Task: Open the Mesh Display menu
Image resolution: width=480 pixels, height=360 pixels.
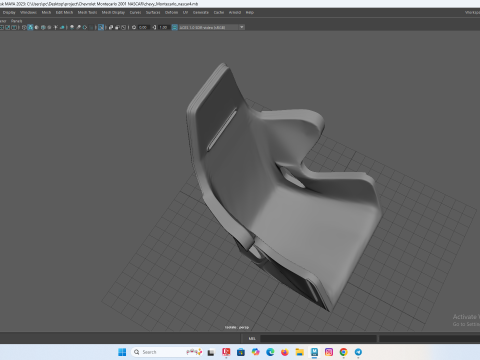Action: [113, 12]
